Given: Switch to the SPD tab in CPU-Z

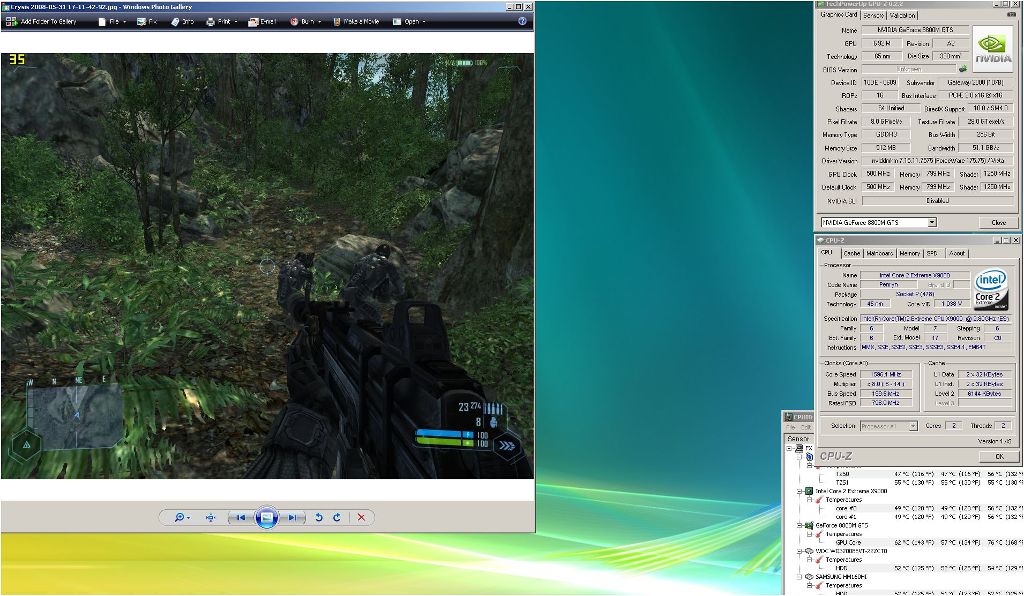Looking at the screenshot, I should click(932, 253).
